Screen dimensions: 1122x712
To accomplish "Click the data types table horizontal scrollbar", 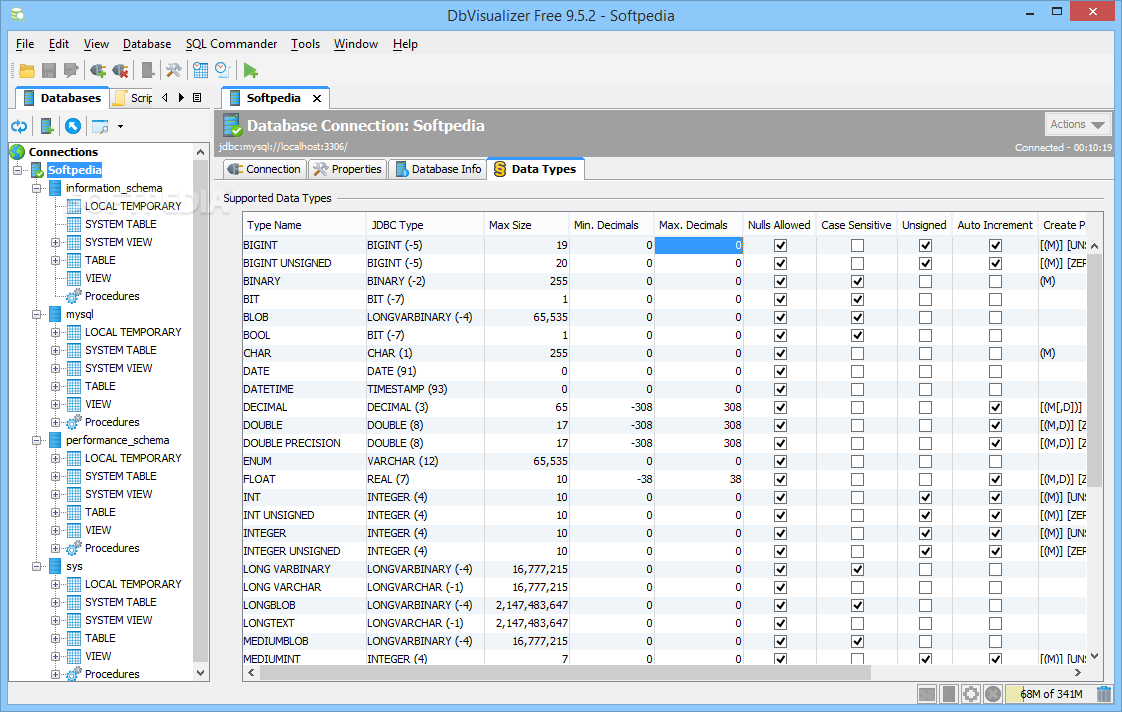I will pyautogui.click(x=565, y=673).
